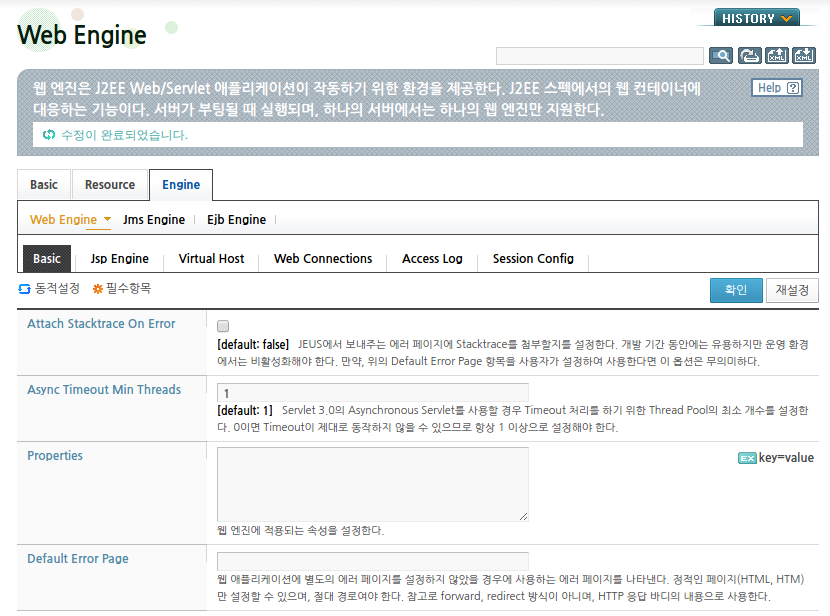The image size is (830, 616).
Task: Click the 필수항목 legend text
Action: 129,288
